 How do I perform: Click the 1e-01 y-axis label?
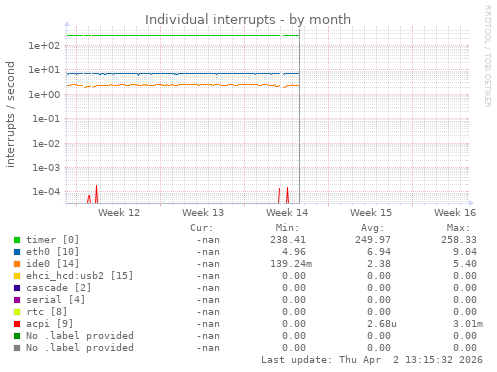(x=46, y=119)
